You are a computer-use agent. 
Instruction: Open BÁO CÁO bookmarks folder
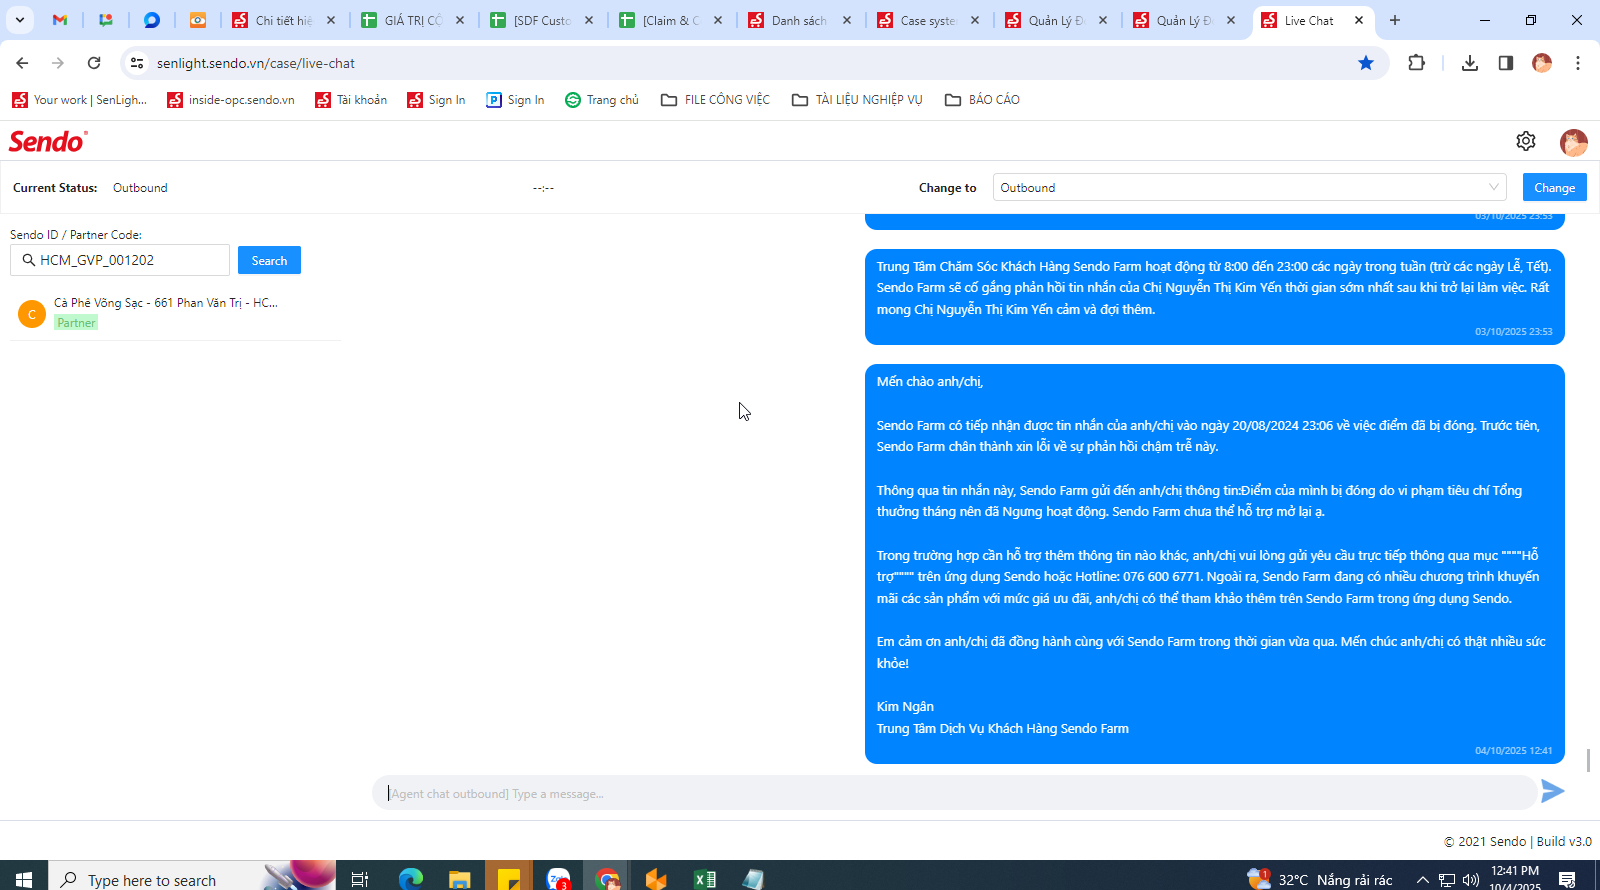(982, 100)
